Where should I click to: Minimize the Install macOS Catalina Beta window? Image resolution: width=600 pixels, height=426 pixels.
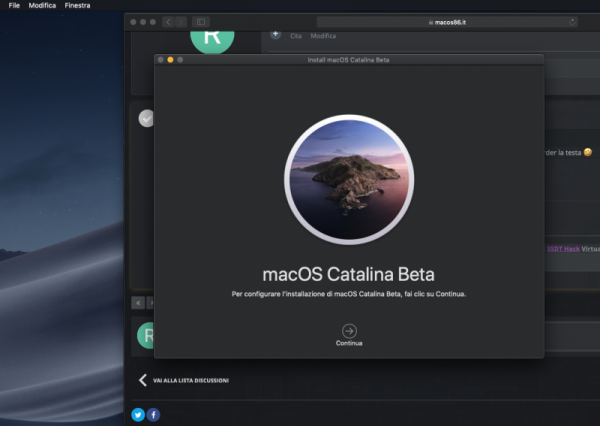(x=170, y=60)
